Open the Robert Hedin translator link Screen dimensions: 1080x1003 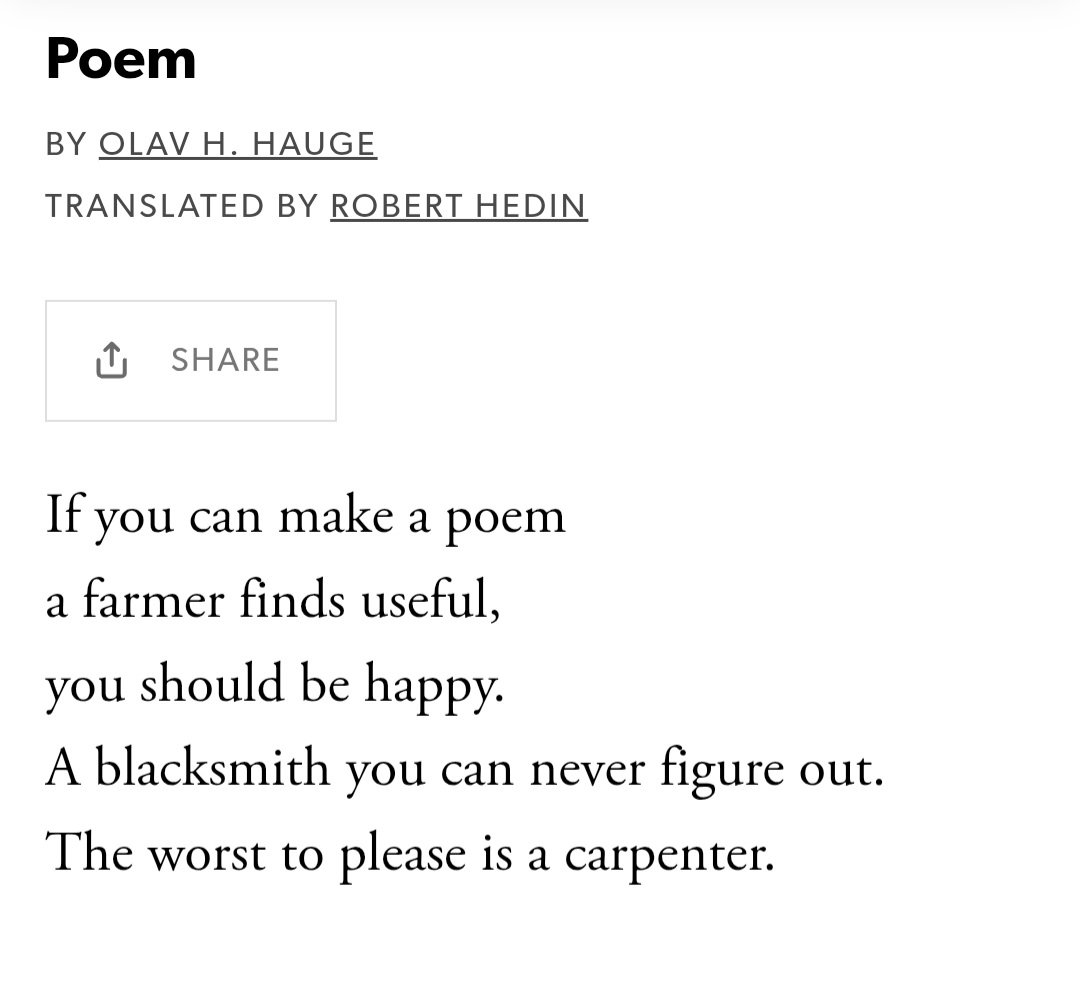tap(458, 205)
